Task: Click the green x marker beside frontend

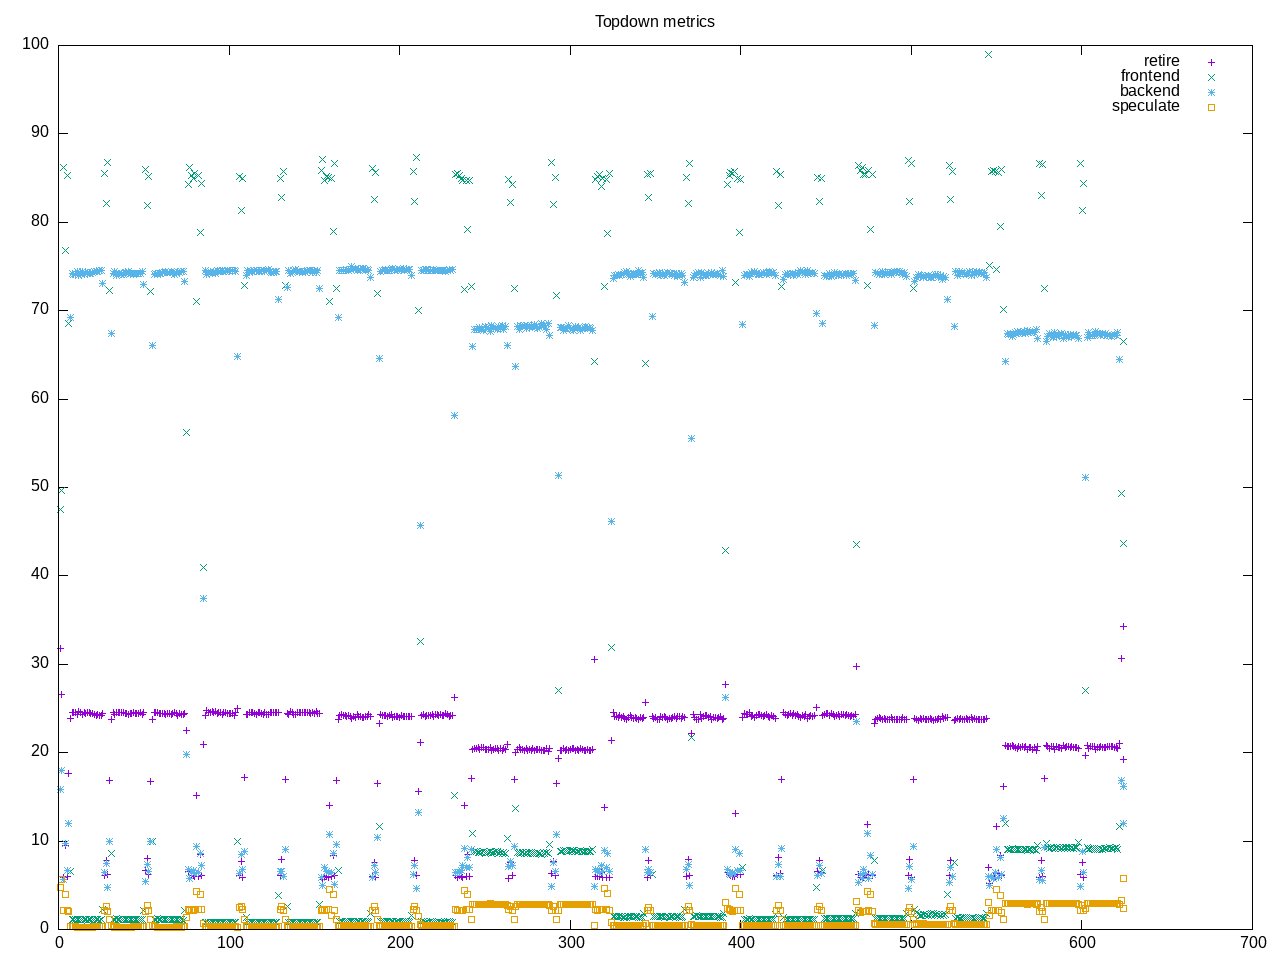Action: (1211, 77)
